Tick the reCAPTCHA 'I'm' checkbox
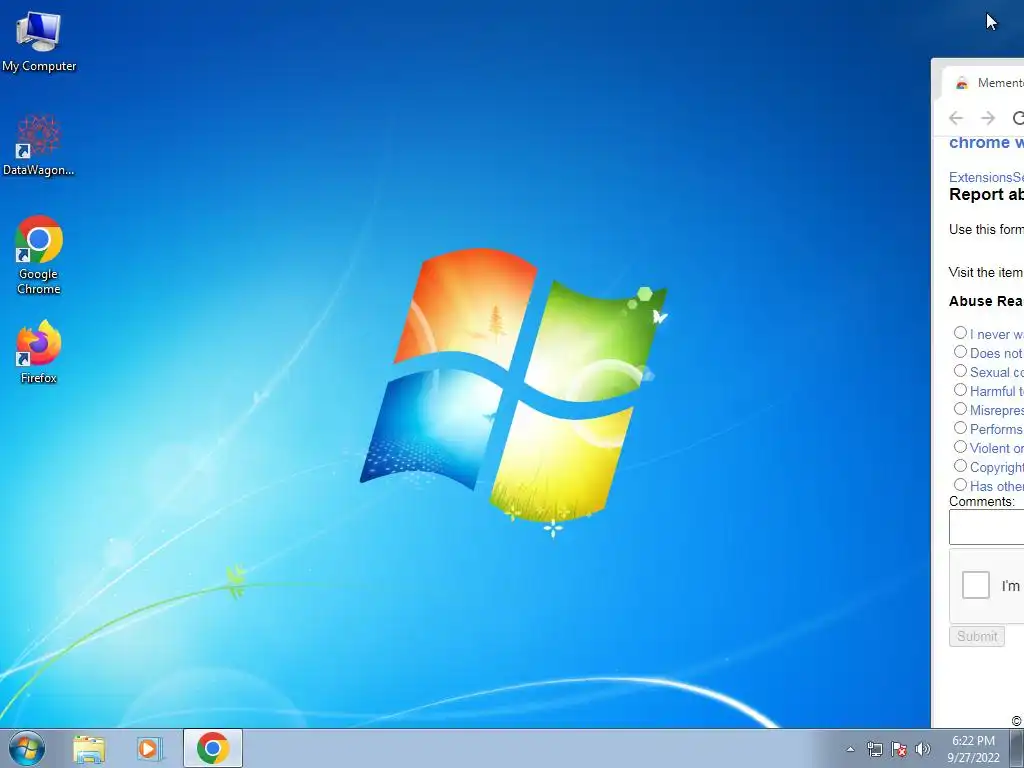The image size is (1024, 768). pos(976,585)
